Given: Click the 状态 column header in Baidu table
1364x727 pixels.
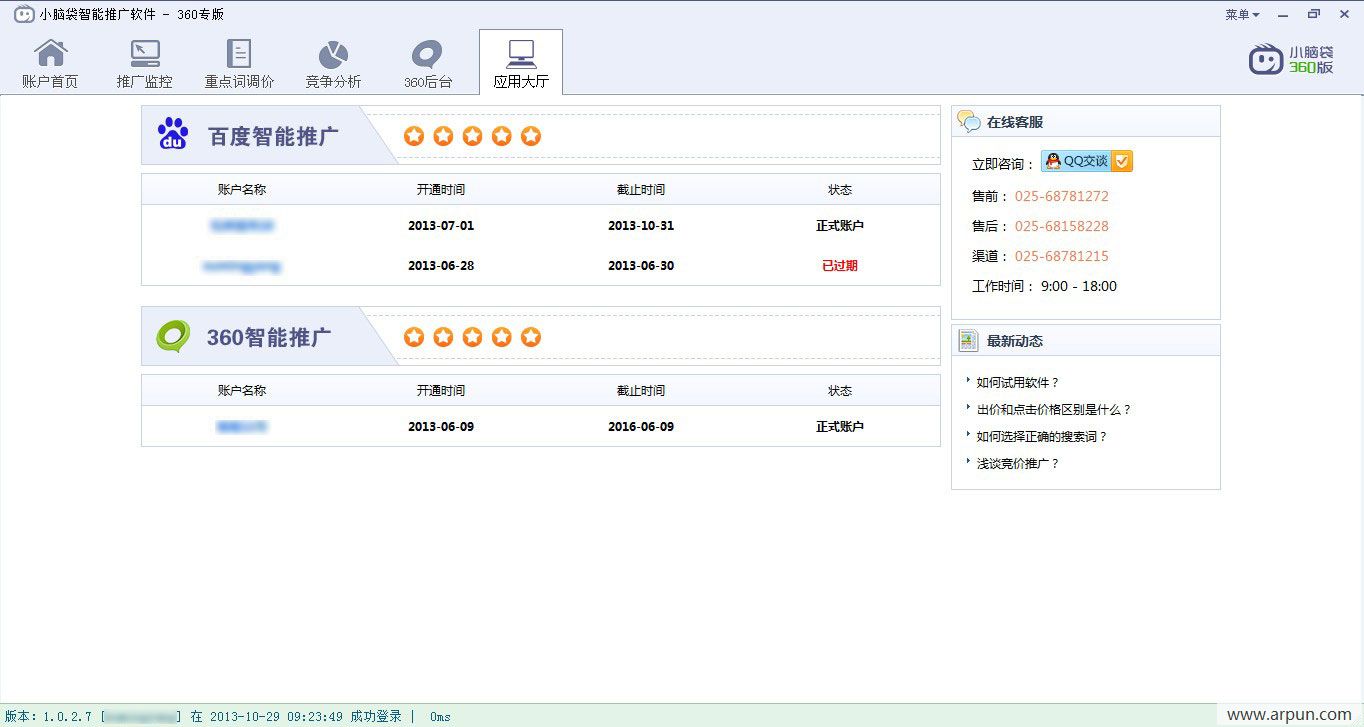Looking at the screenshot, I should click(839, 190).
